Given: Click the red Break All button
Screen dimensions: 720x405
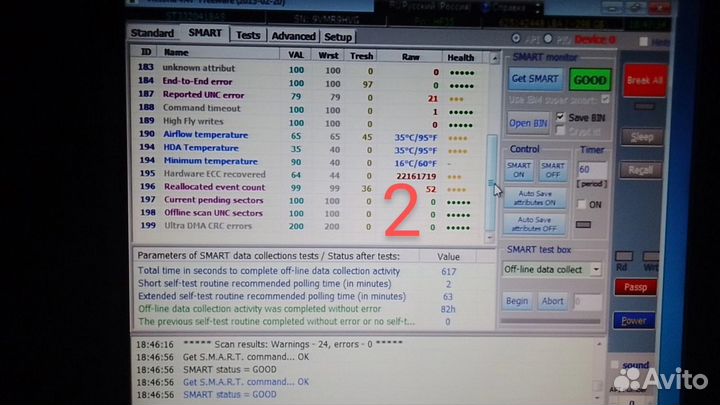Looking at the screenshot, I should coord(645,80).
